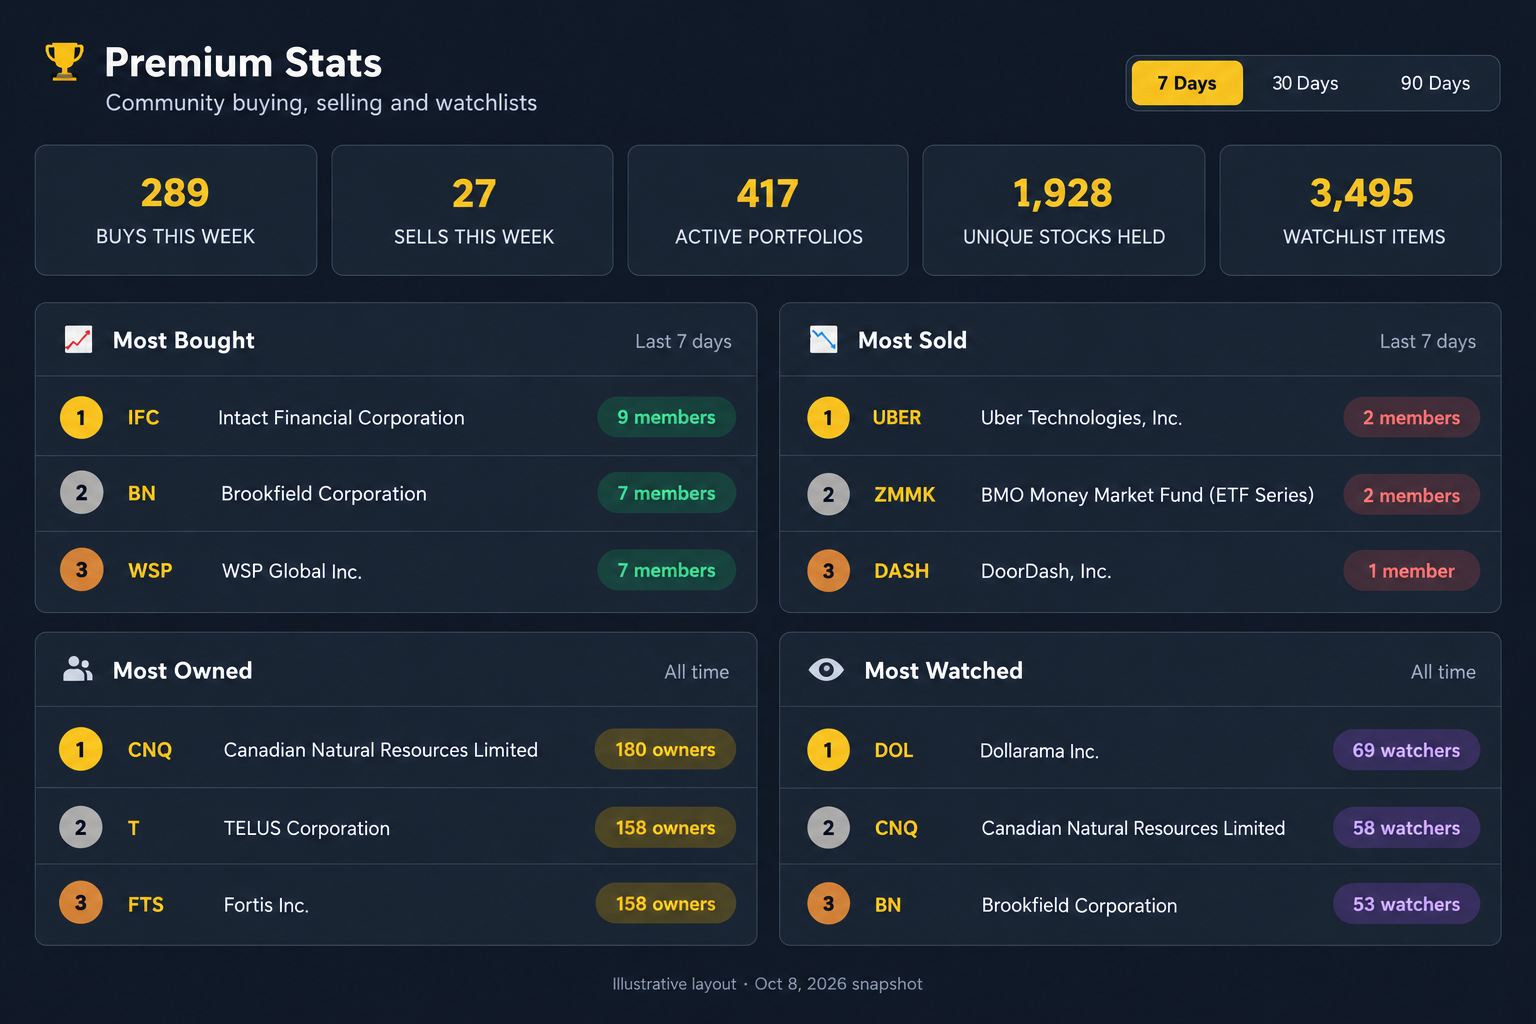The width and height of the screenshot is (1536, 1024).
Task: Click the 1 member badge for DoorDash
Action: pos(1411,571)
